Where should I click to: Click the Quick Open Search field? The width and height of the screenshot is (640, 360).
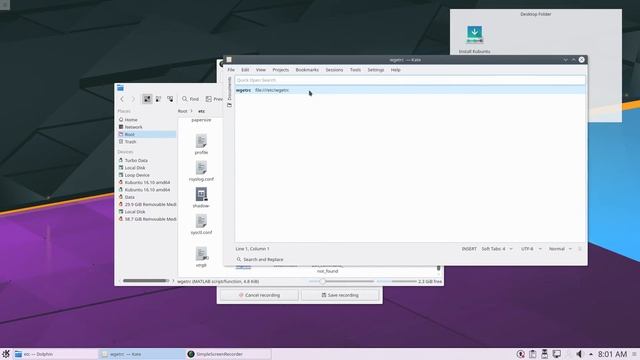click(410, 80)
